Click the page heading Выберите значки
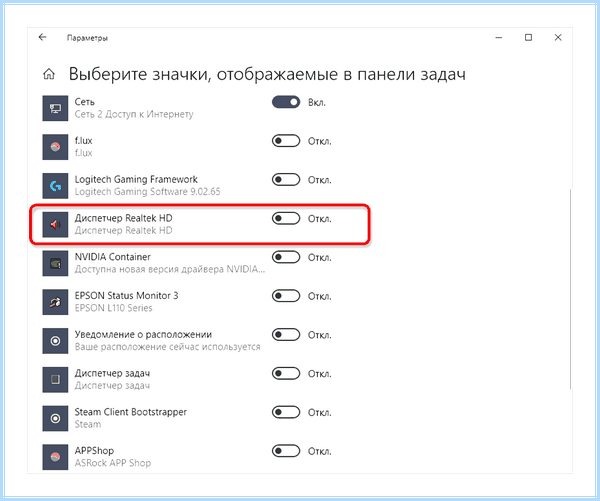This screenshot has width=600, height=501. 267,74
